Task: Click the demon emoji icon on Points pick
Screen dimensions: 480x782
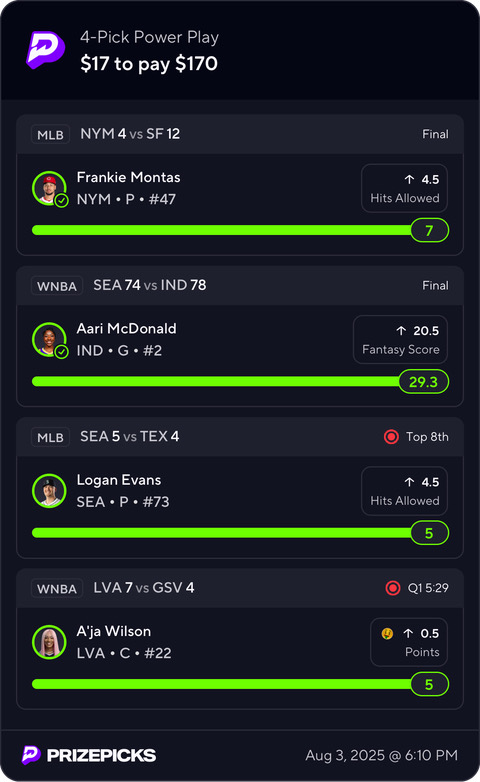Action: [387, 633]
